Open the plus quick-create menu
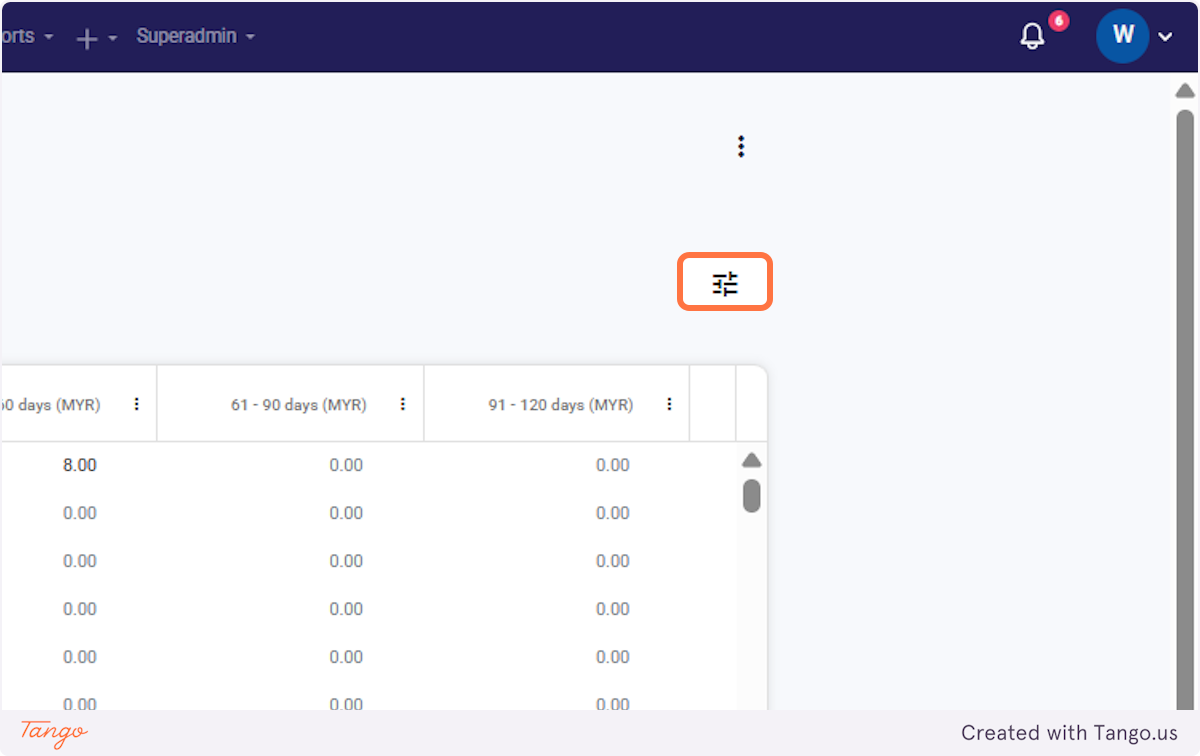The height and width of the screenshot is (756, 1200). point(97,38)
